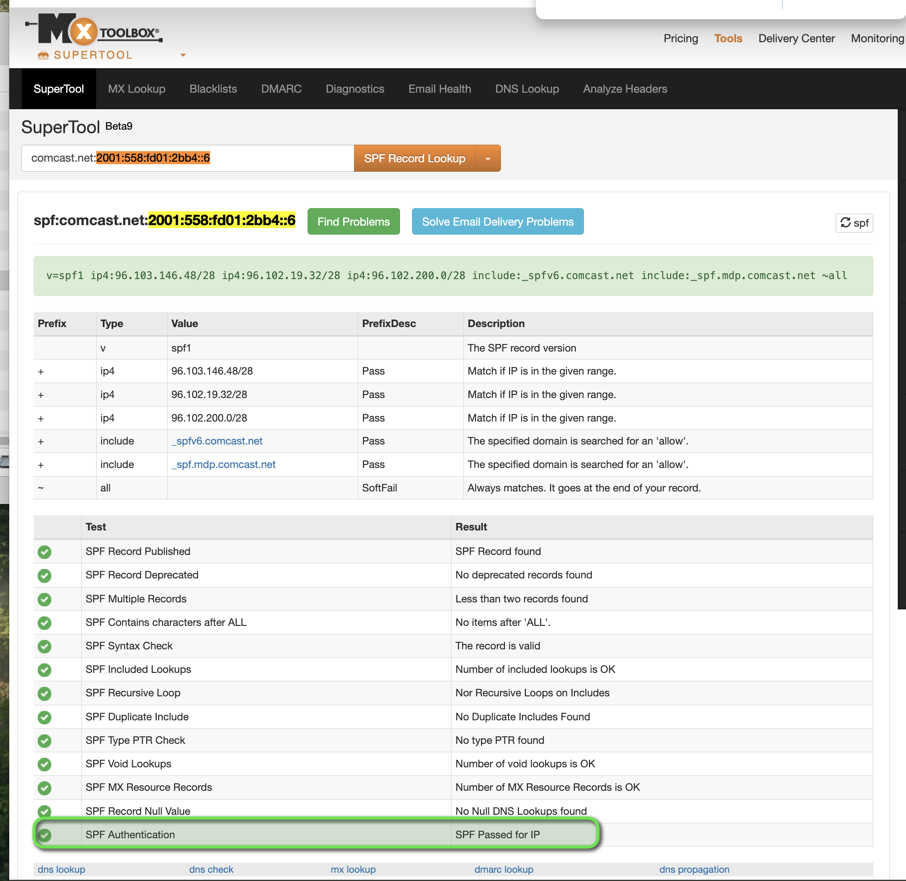
Task: Select the Analyze Headers tab
Action: pos(624,89)
